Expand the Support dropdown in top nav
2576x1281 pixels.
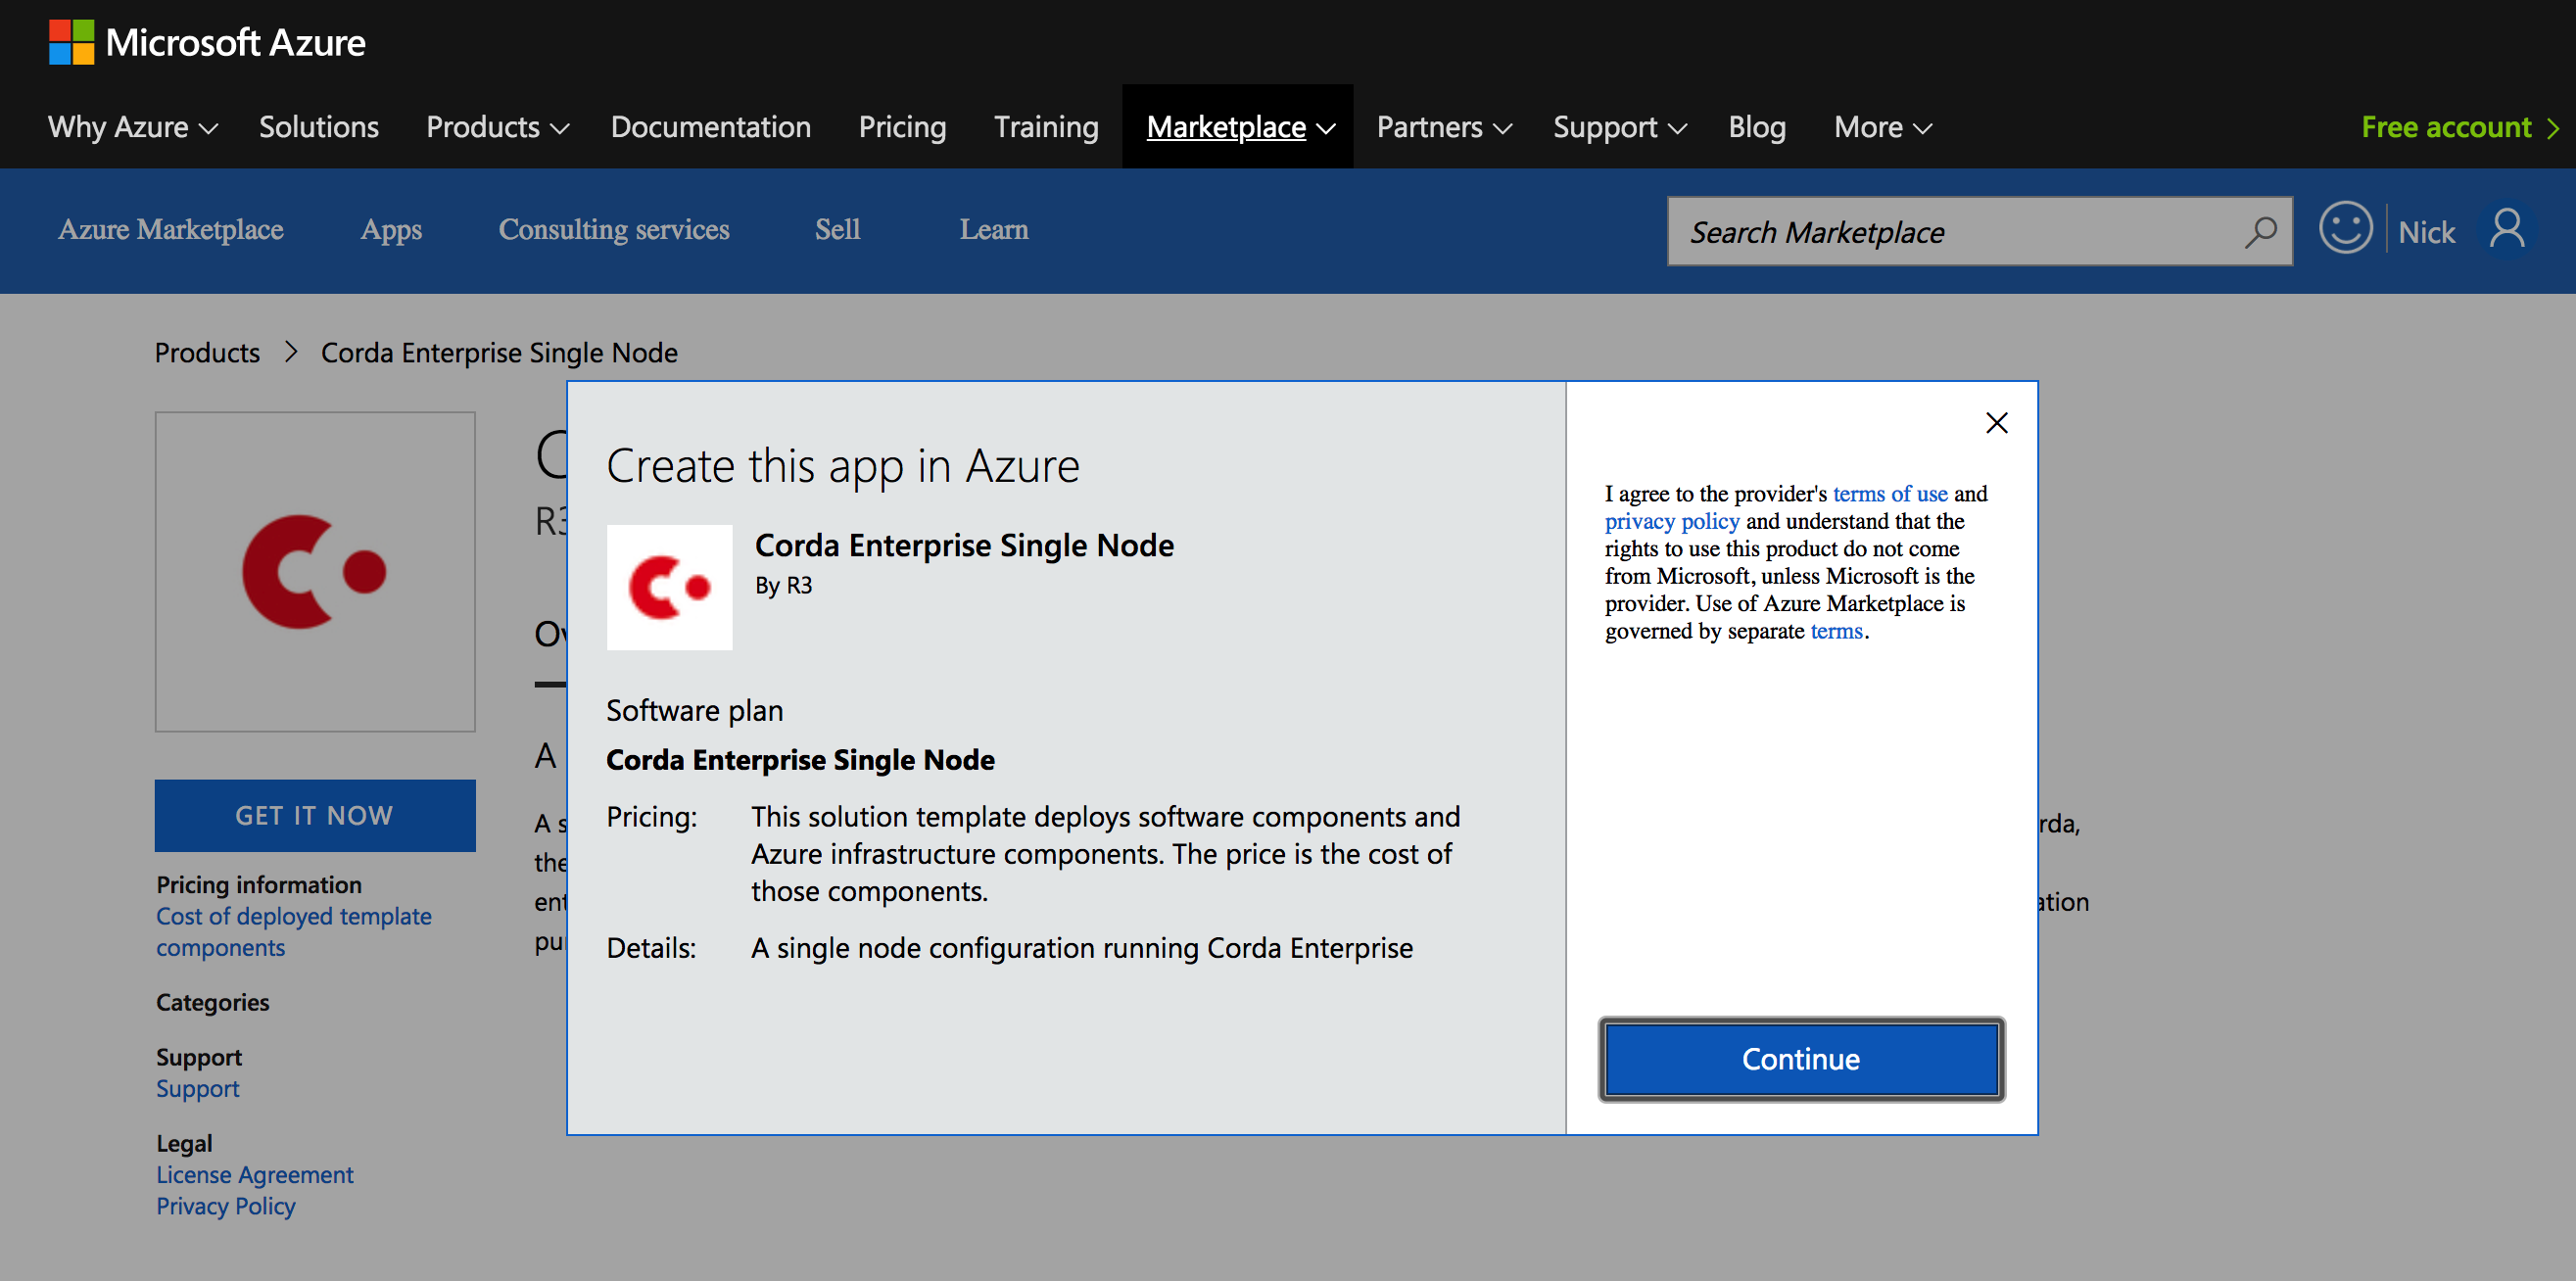click(1619, 127)
